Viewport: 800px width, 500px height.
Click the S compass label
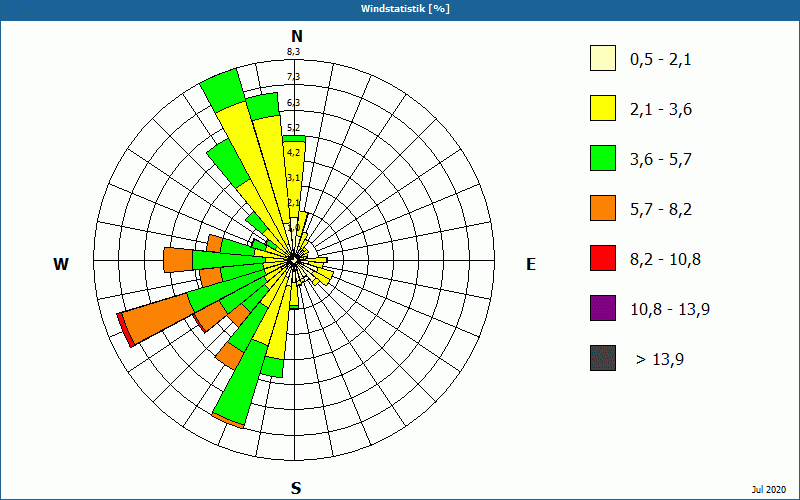click(x=296, y=488)
